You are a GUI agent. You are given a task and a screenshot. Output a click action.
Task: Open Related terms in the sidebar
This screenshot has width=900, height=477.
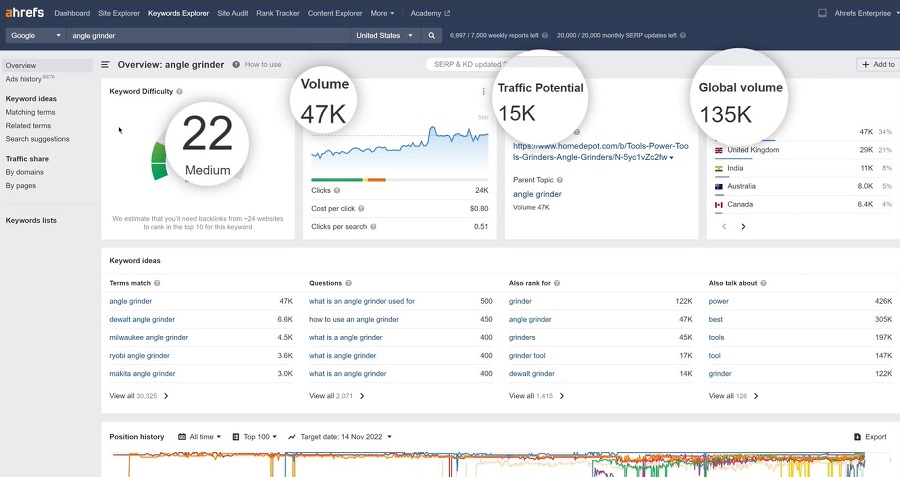pyautogui.click(x=28, y=126)
